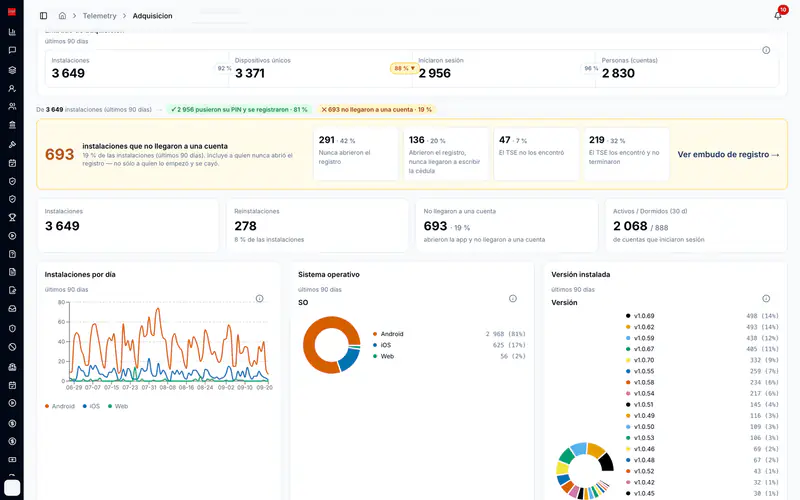This screenshot has height=500, width=800.
Task: Toggle Web series in line chart legend
Action: pos(118,406)
